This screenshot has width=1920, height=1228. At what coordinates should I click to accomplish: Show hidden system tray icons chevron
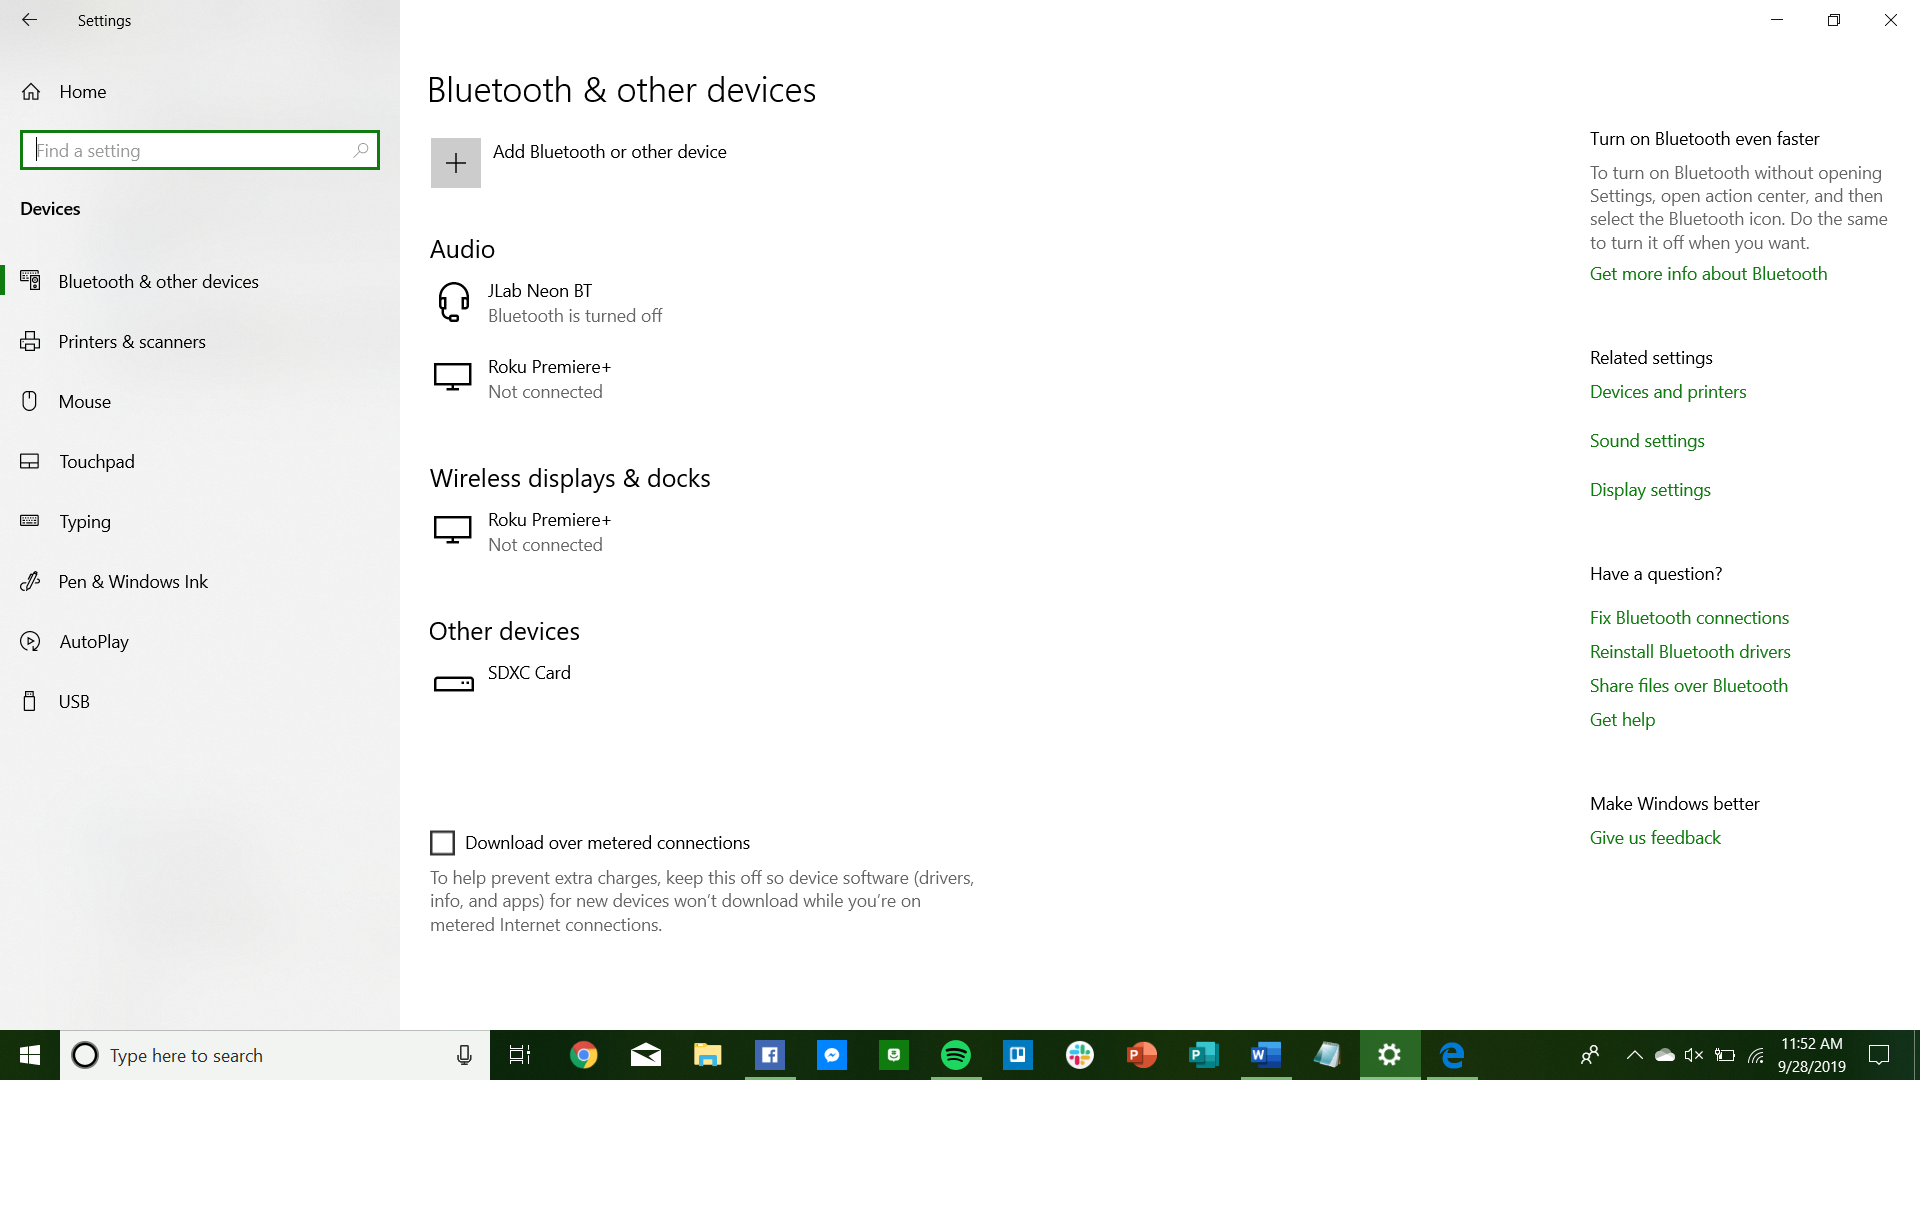(x=1635, y=1055)
